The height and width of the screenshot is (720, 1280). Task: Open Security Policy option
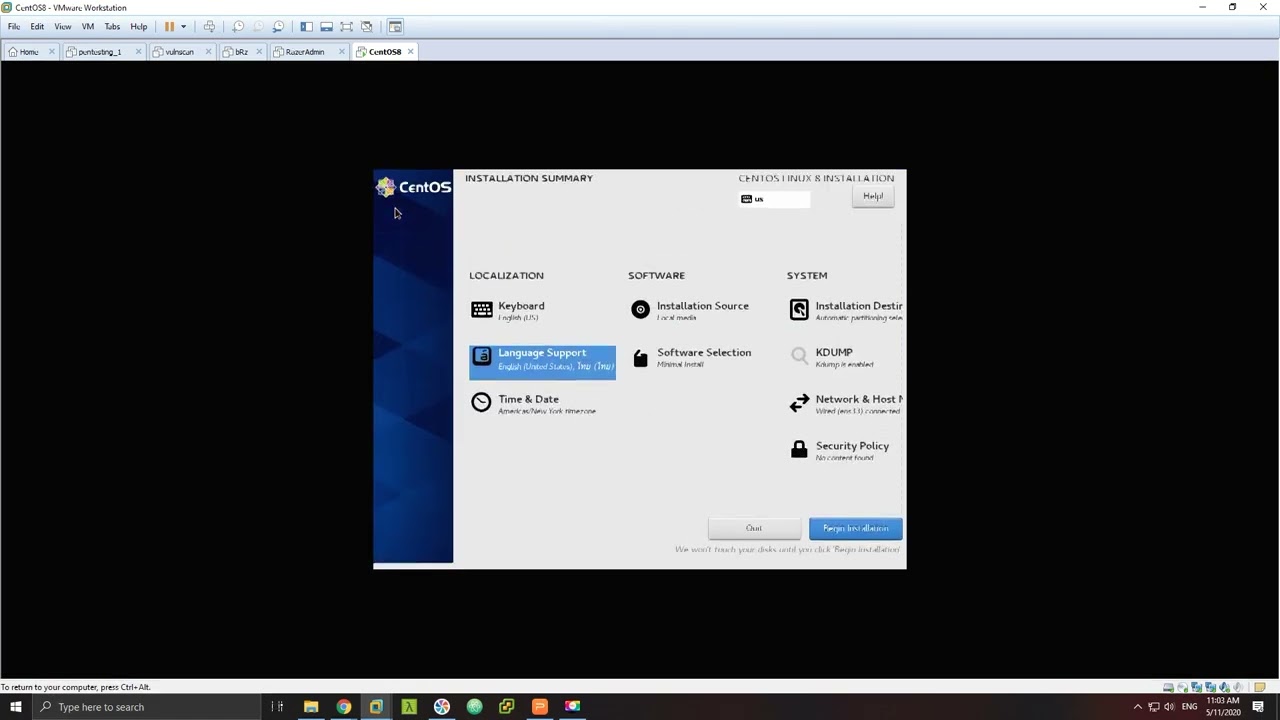(839, 451)
